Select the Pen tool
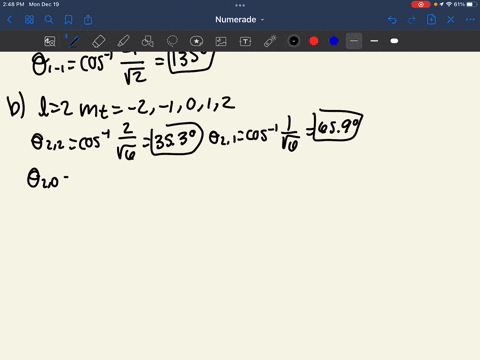This screenshot has height=360, width=480. [x=74, y=41]
